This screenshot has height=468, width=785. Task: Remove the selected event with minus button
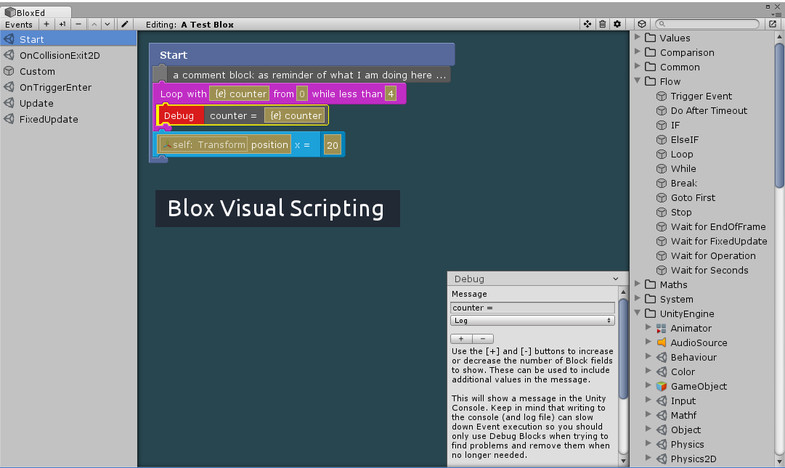pyautogui.click(x=78, y=24)
